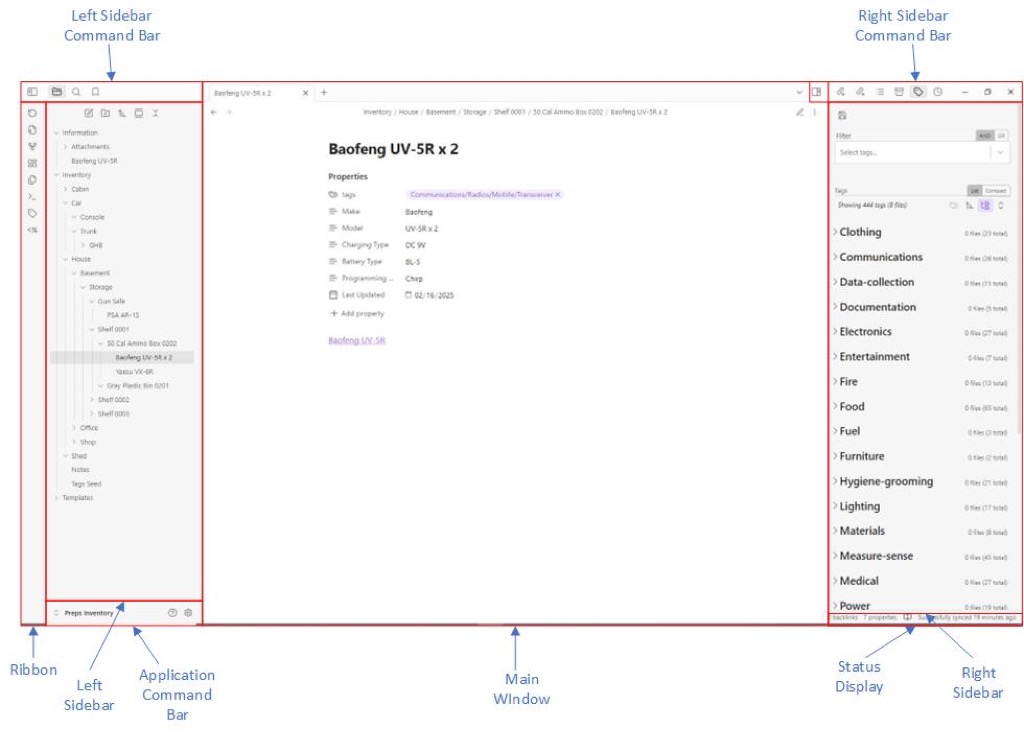Viewport: 1024px width, 733px height.
Task: Switch tags display to Compact view
Action: [x=996, y=190]
